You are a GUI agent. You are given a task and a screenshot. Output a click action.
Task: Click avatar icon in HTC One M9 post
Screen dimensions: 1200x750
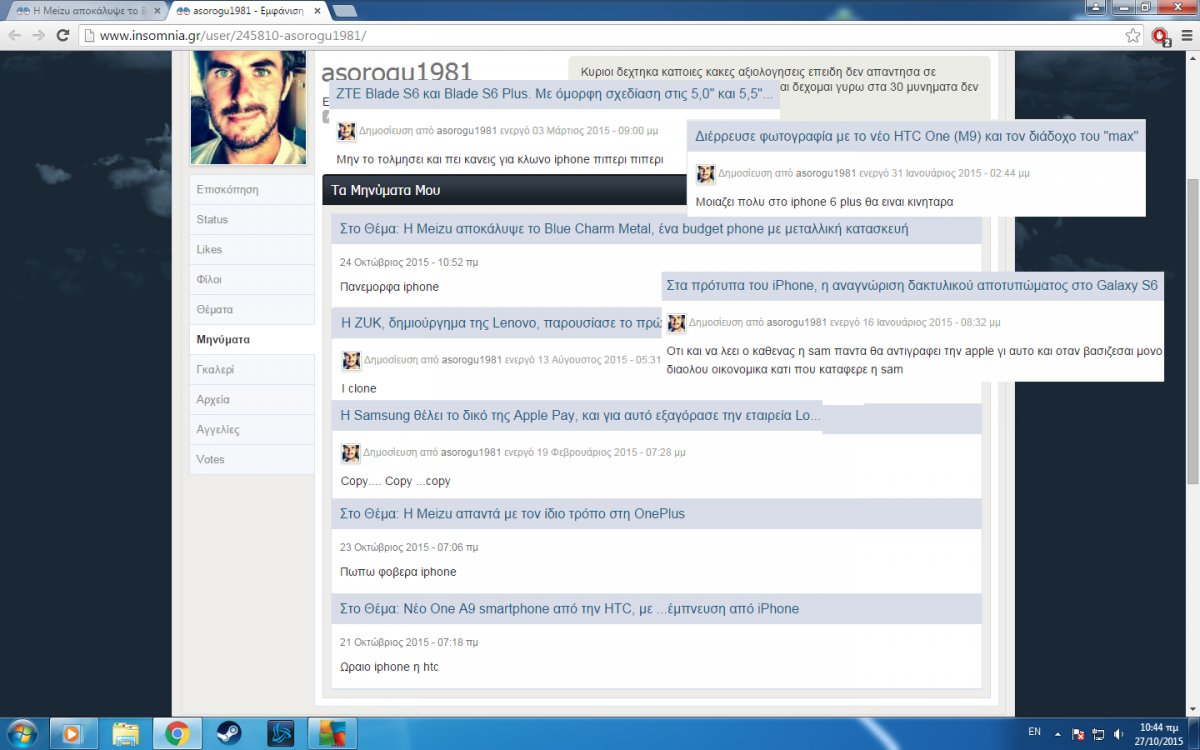click(706, 173)
